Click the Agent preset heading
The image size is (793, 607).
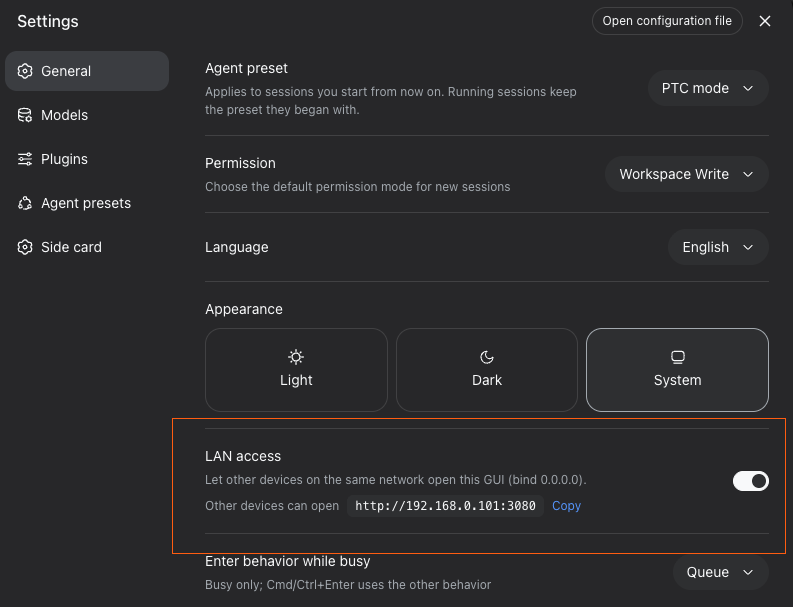point(246,68)
